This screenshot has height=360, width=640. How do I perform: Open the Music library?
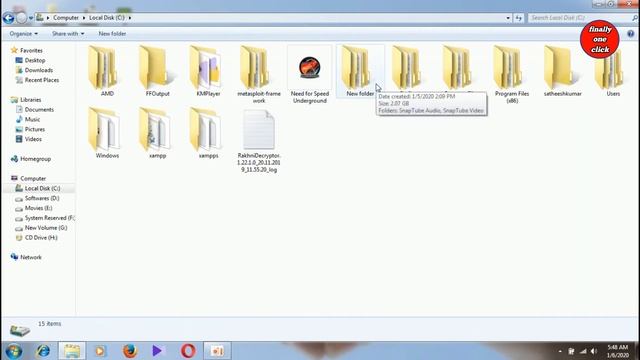(x=32, y=120)
